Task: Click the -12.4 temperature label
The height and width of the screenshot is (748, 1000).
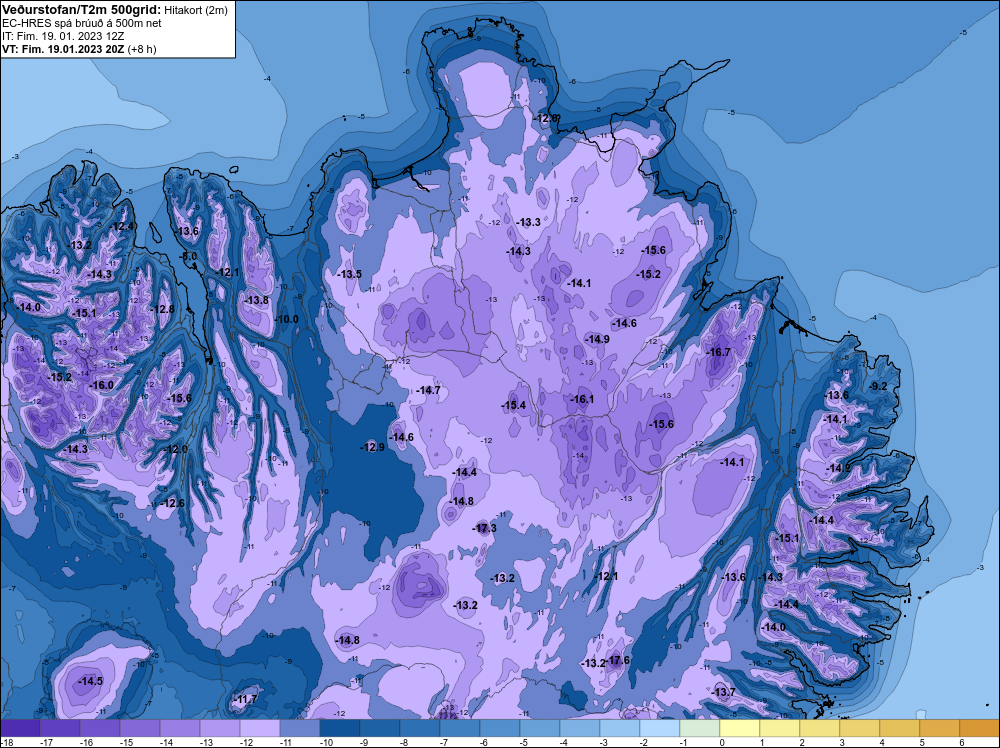Action: [122, 226]
